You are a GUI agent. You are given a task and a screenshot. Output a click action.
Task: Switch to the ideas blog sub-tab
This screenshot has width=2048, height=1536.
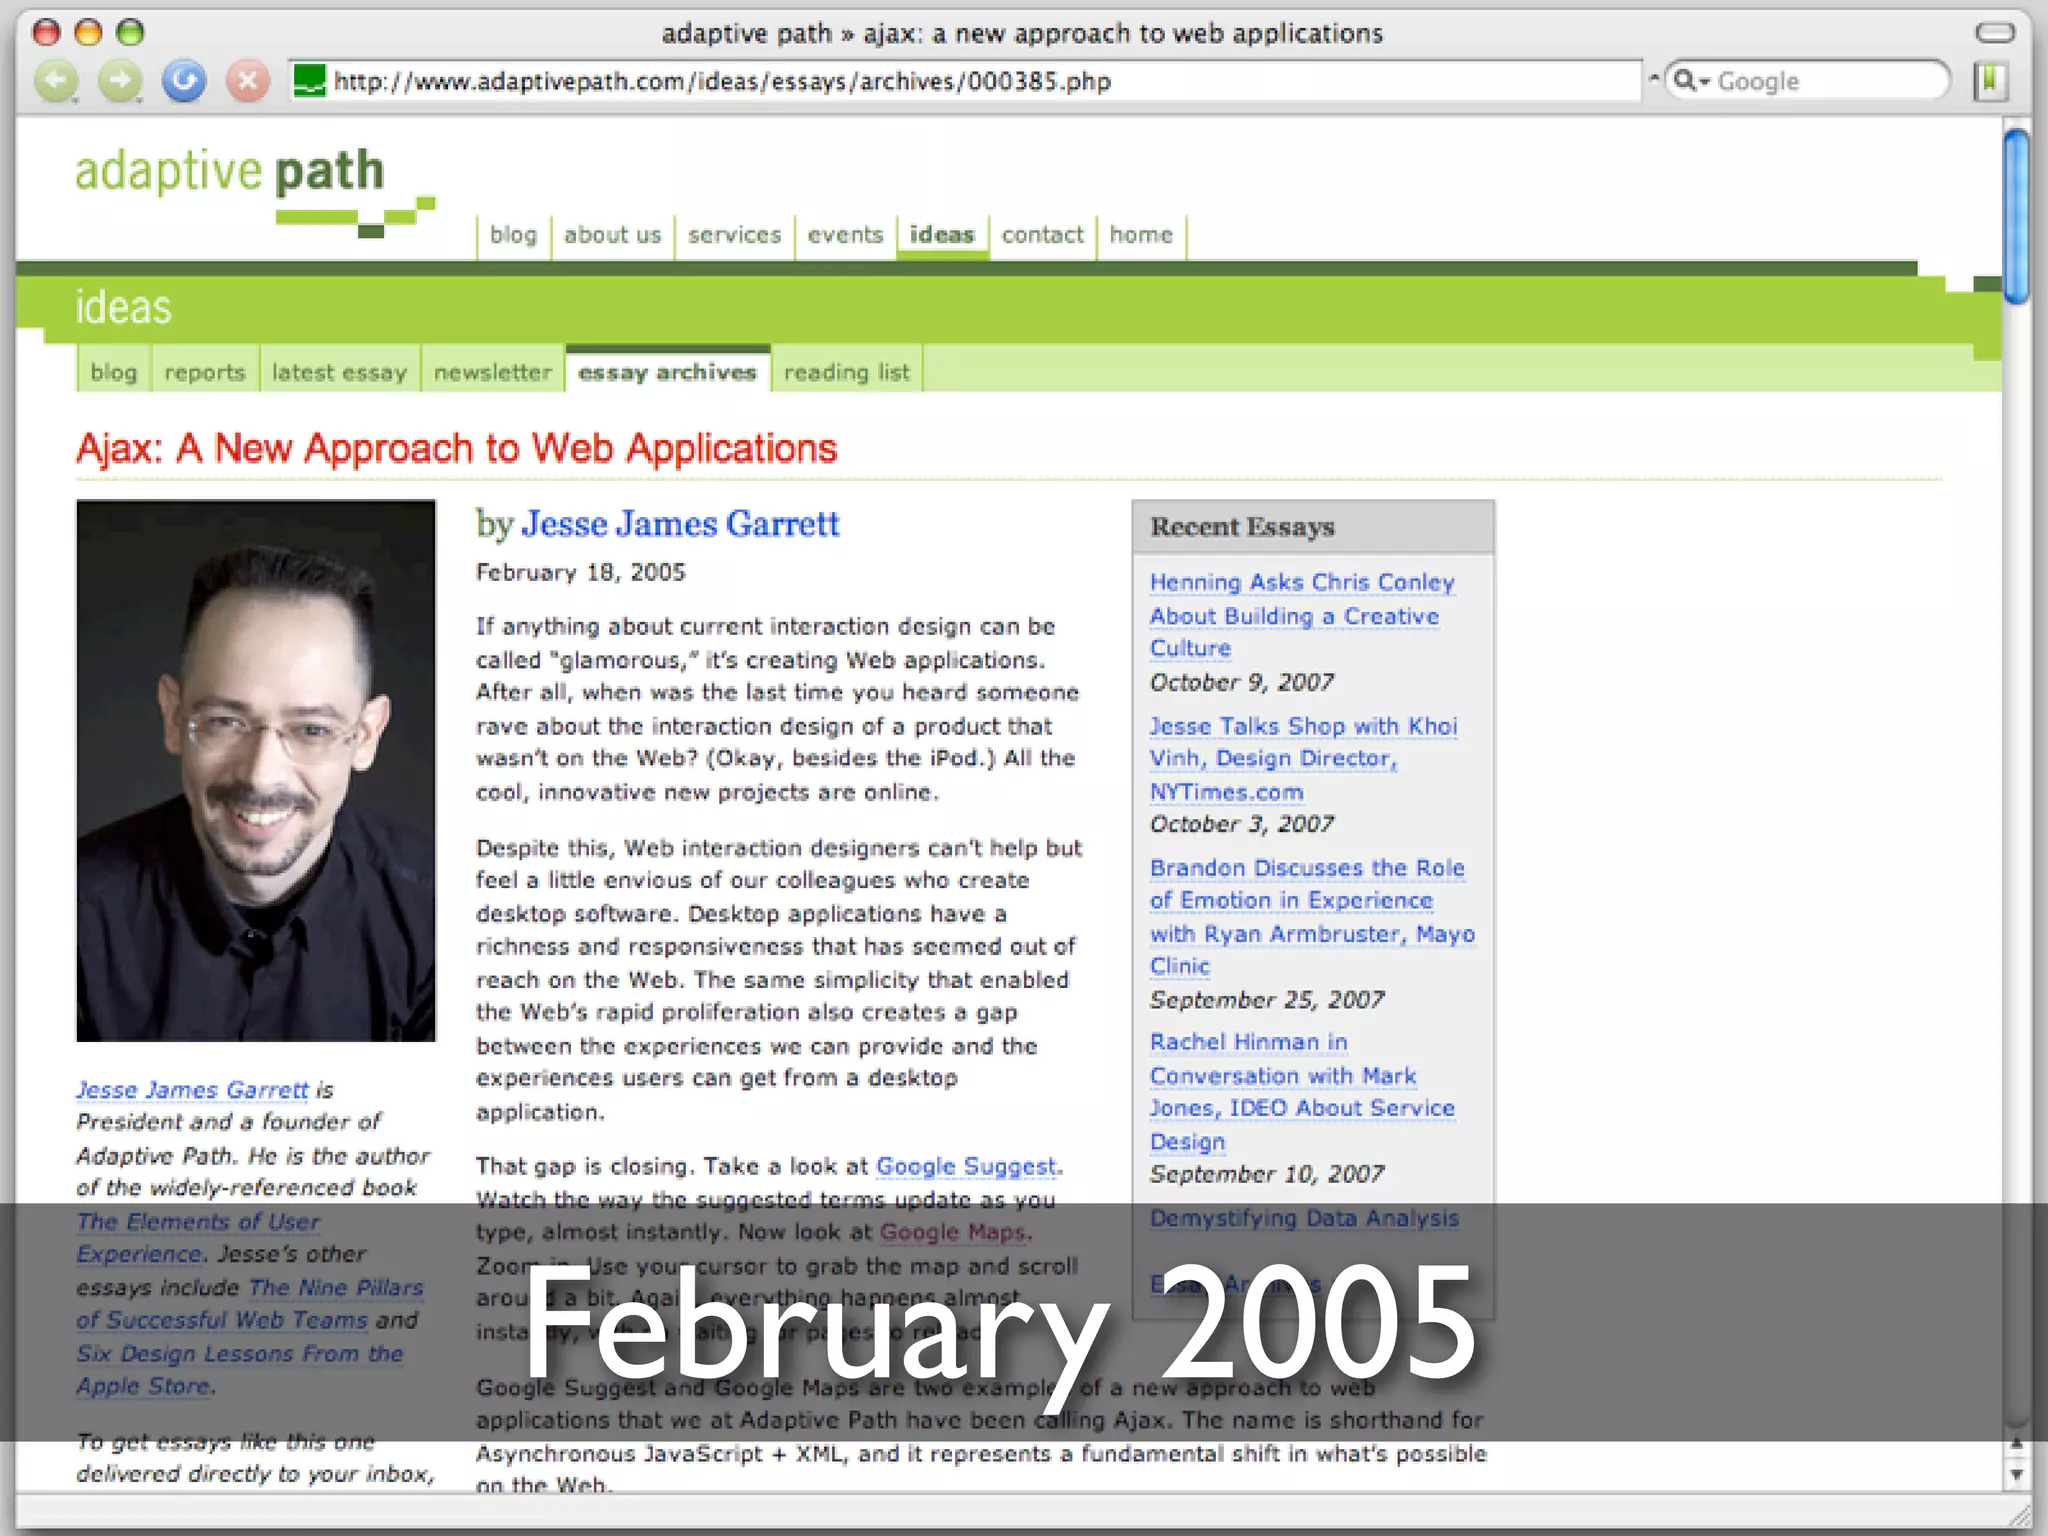(114, 372)
